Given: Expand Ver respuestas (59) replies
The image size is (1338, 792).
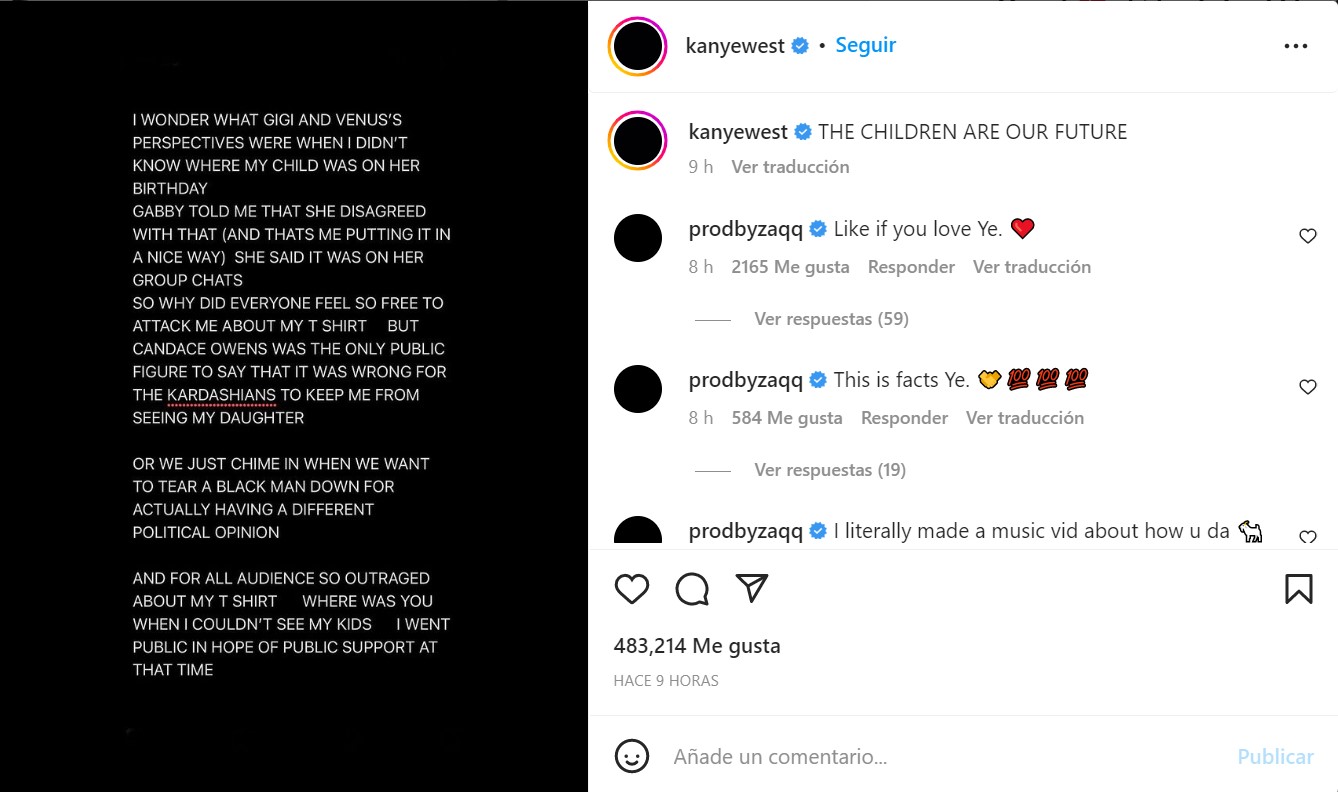Looking at the screenshot, I should (831, 319).
